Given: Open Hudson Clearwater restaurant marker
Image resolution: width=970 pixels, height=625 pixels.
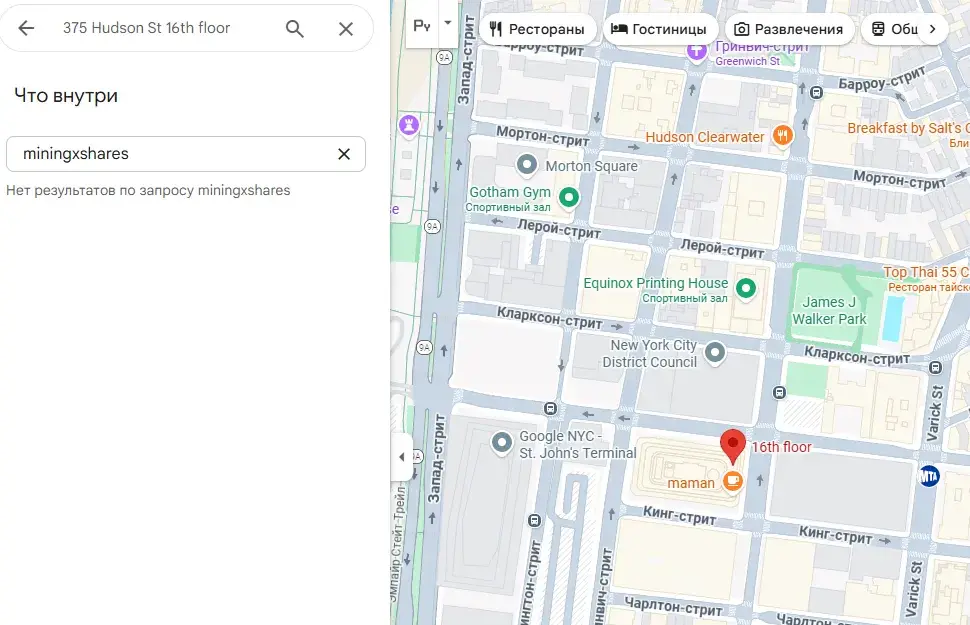Looking at the screenshot, I should [783, 136].
